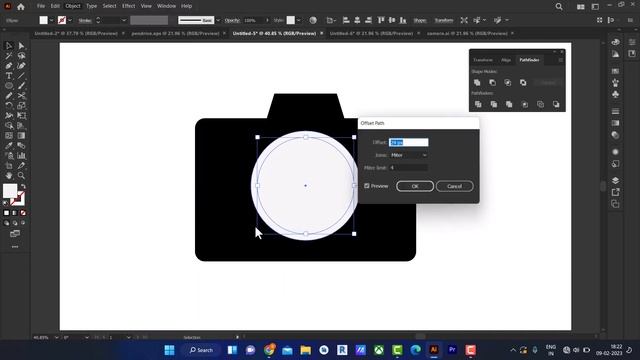Click Vertical Align Top in control bar
Image resolution: width=640 pixels, height=360 pixels.
pyautogui.click(x=381, y=20)
